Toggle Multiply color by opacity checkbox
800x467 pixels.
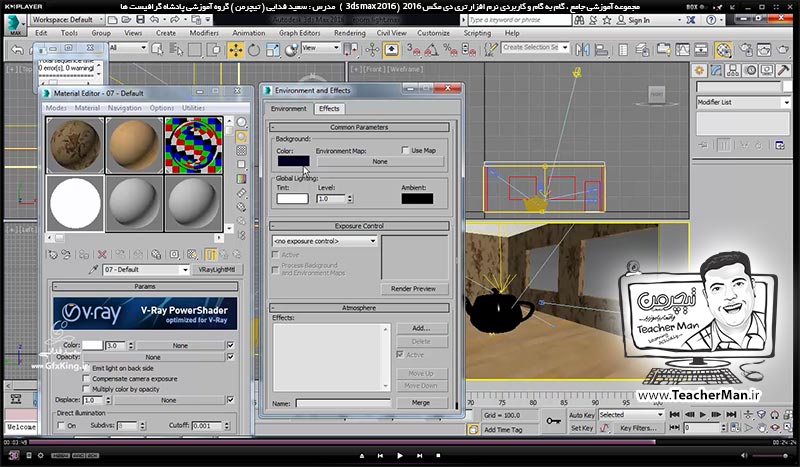pos(86,389)
